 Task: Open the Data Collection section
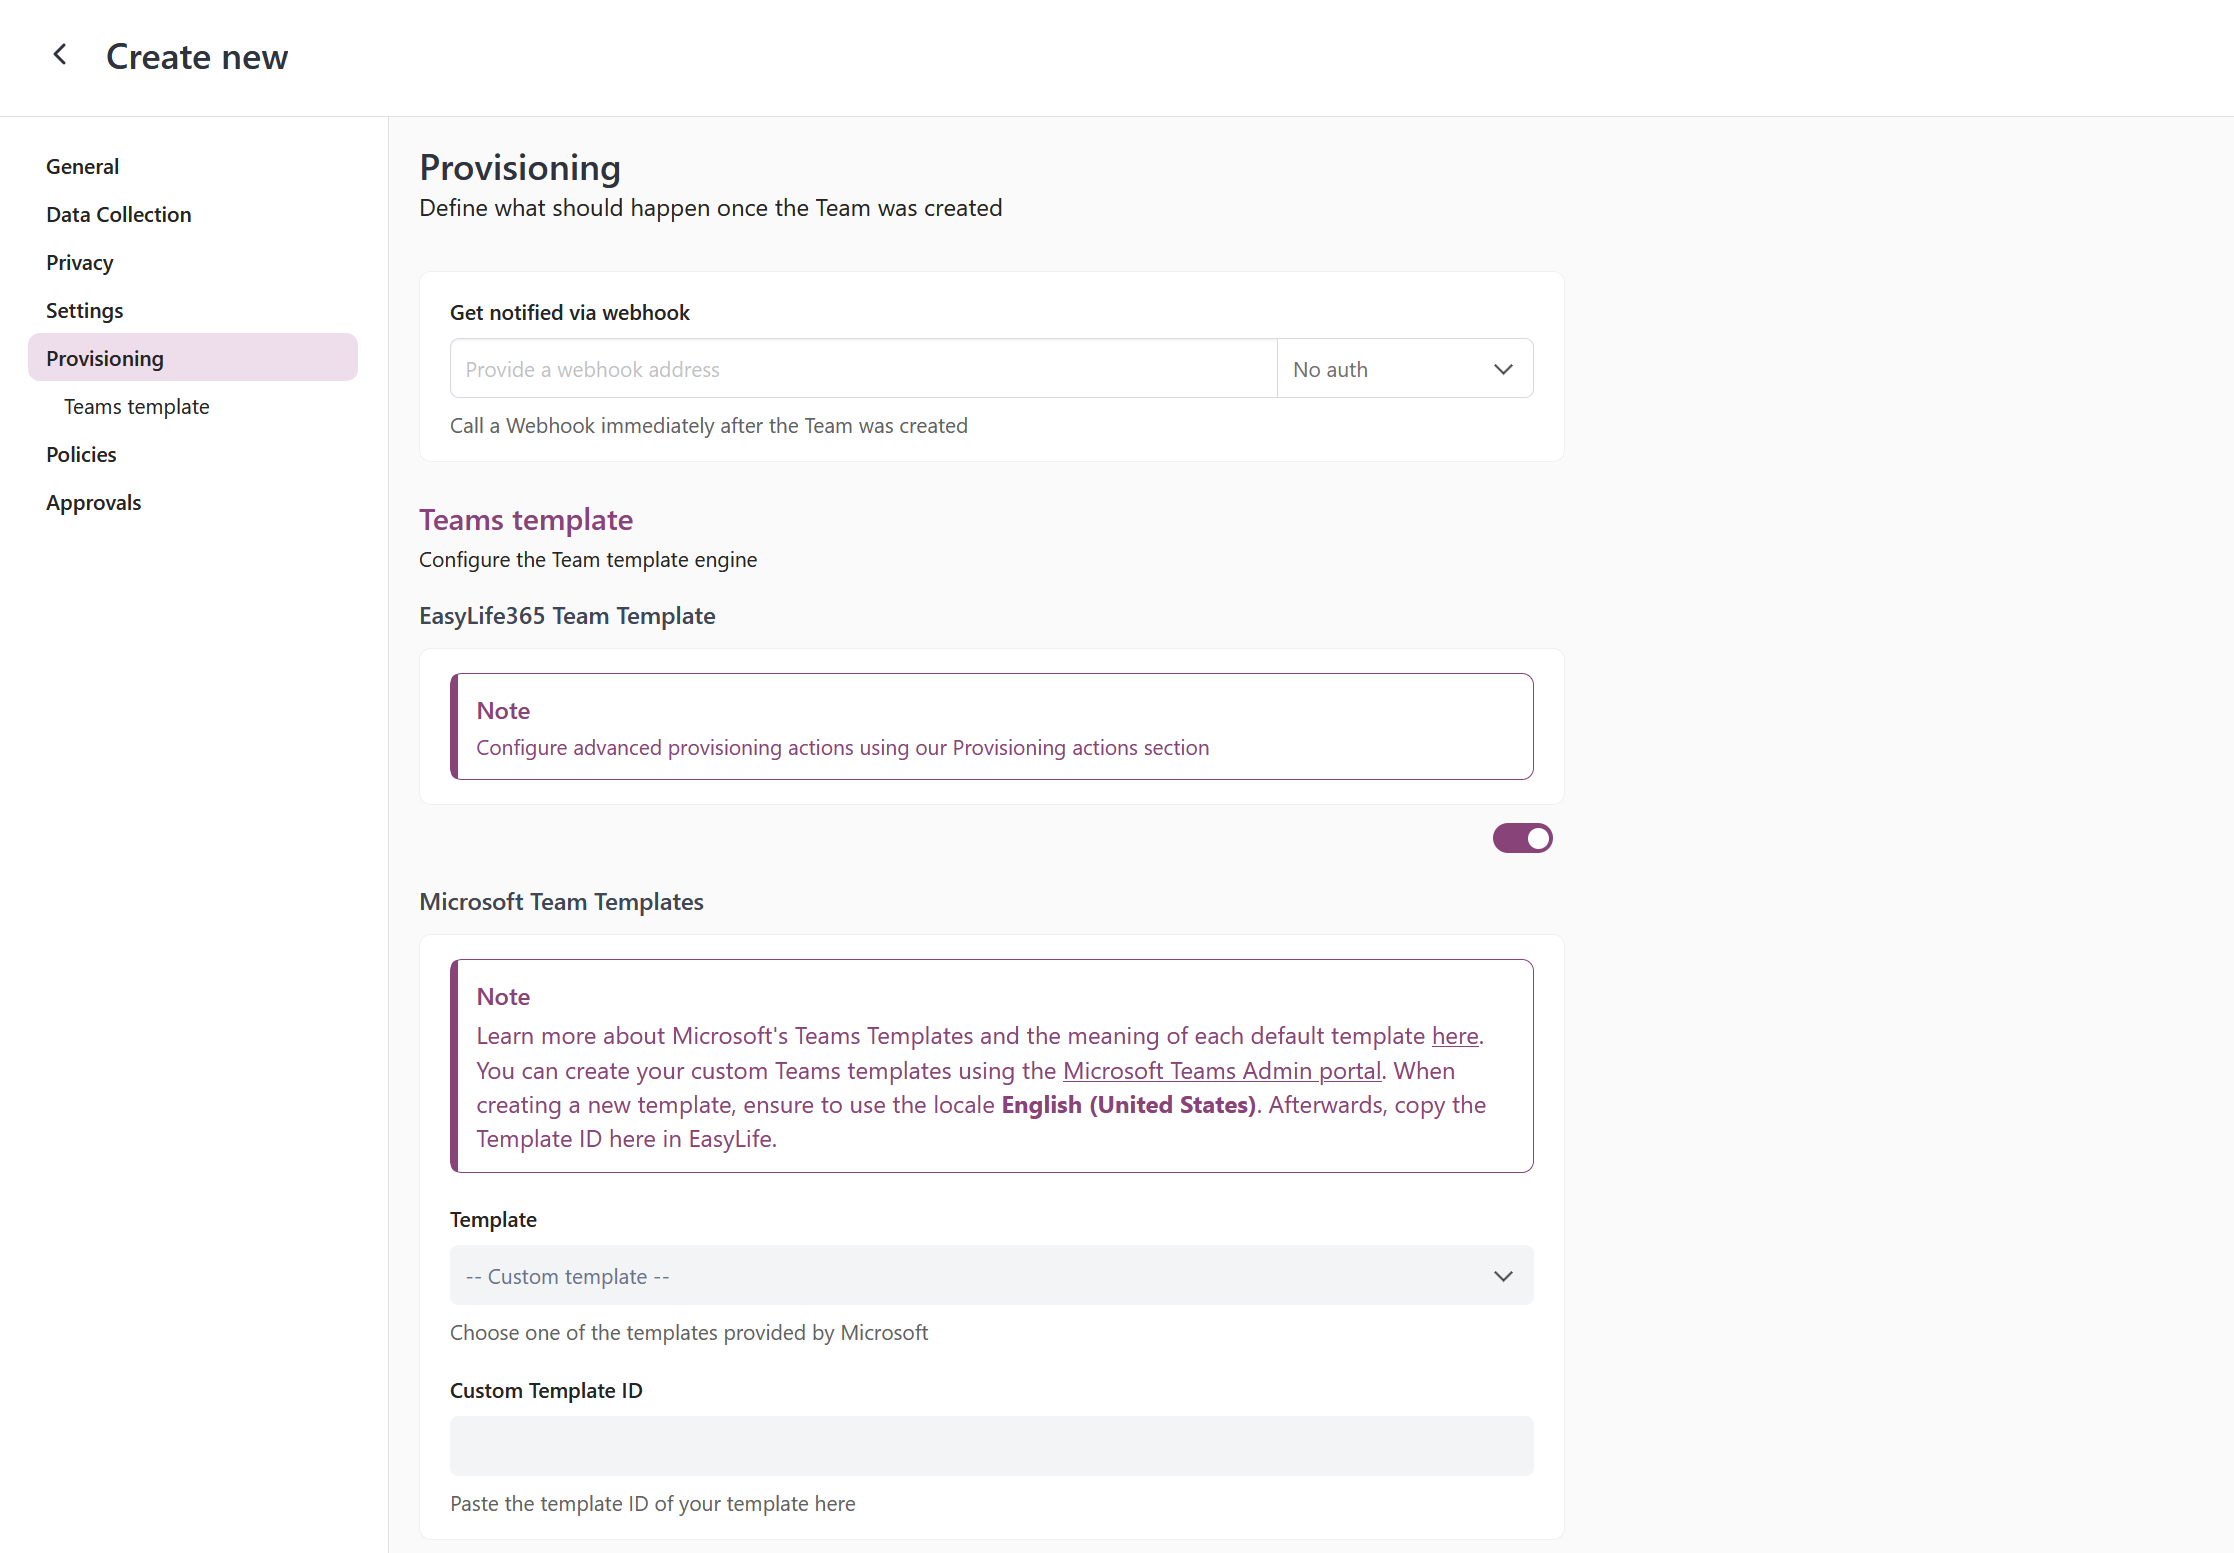click(118, 214)
